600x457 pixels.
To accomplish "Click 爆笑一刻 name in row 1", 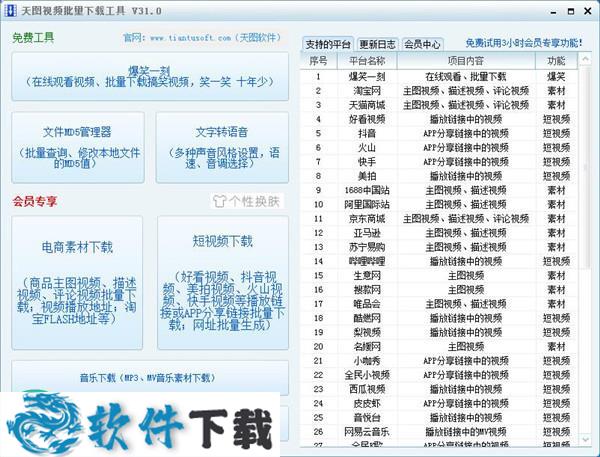I will click(x=367, y=77).
